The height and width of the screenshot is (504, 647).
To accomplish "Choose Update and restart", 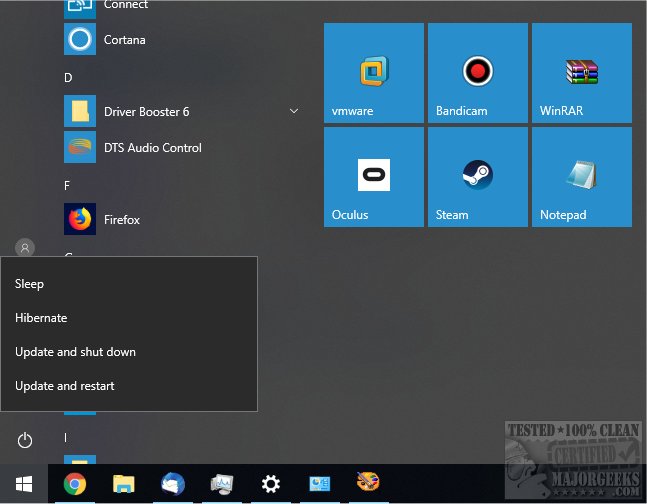I will point(129,386).
